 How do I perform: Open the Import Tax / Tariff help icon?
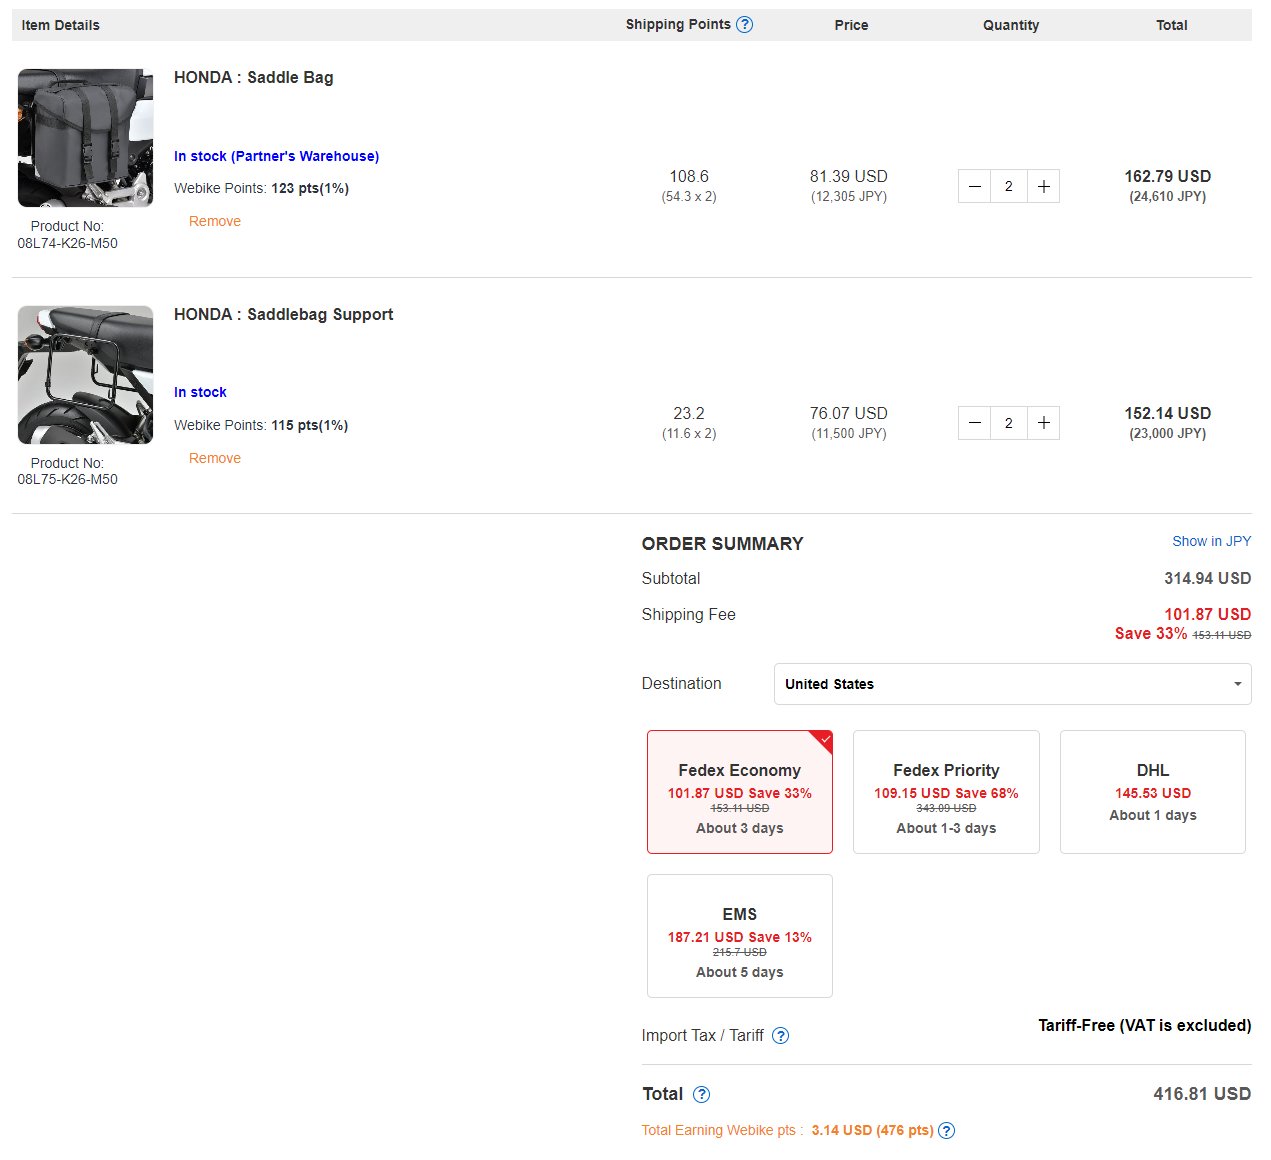tap(781, 1036)
